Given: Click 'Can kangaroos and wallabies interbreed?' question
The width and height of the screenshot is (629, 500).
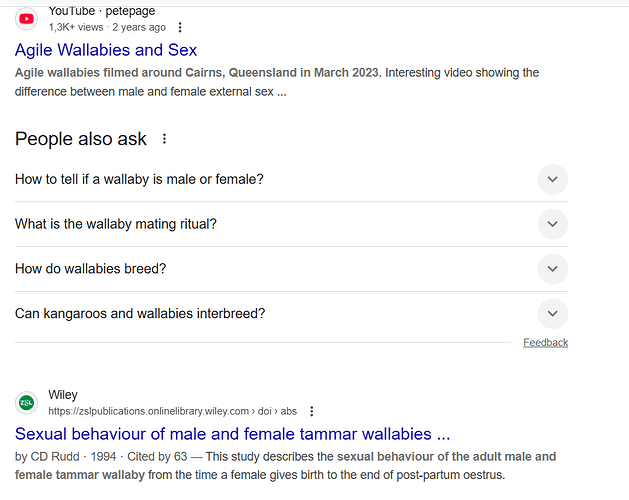Looking at the screenshot, I should click(140, 314).
